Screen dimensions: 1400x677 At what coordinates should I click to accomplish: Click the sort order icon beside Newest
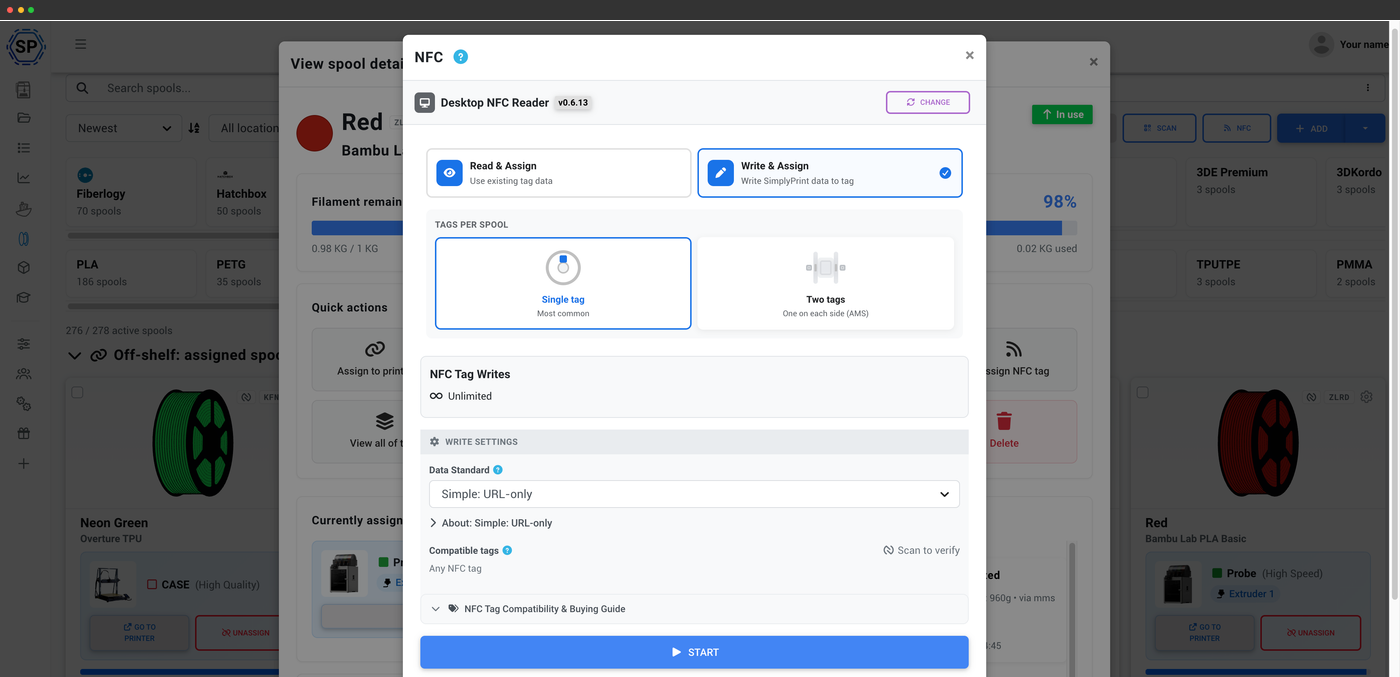(194, 128)
